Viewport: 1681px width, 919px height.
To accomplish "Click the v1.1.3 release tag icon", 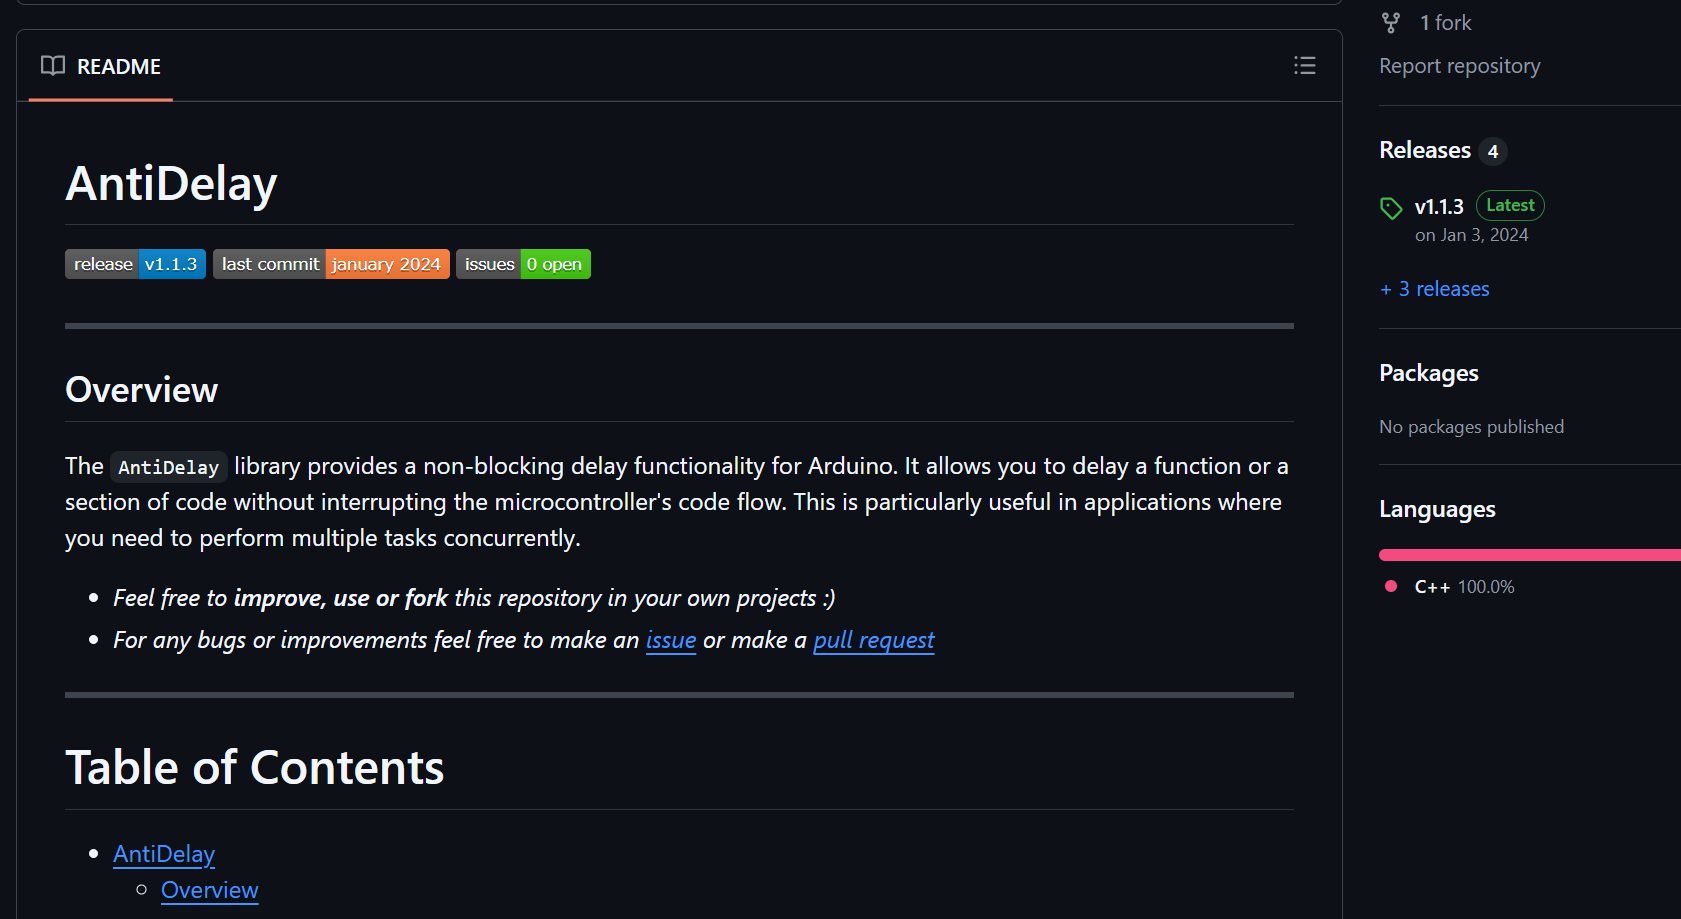I will (1391, 208).
